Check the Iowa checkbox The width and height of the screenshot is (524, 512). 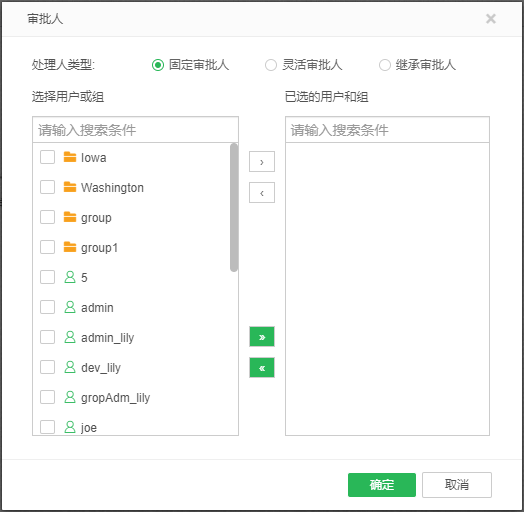(47, 157)
